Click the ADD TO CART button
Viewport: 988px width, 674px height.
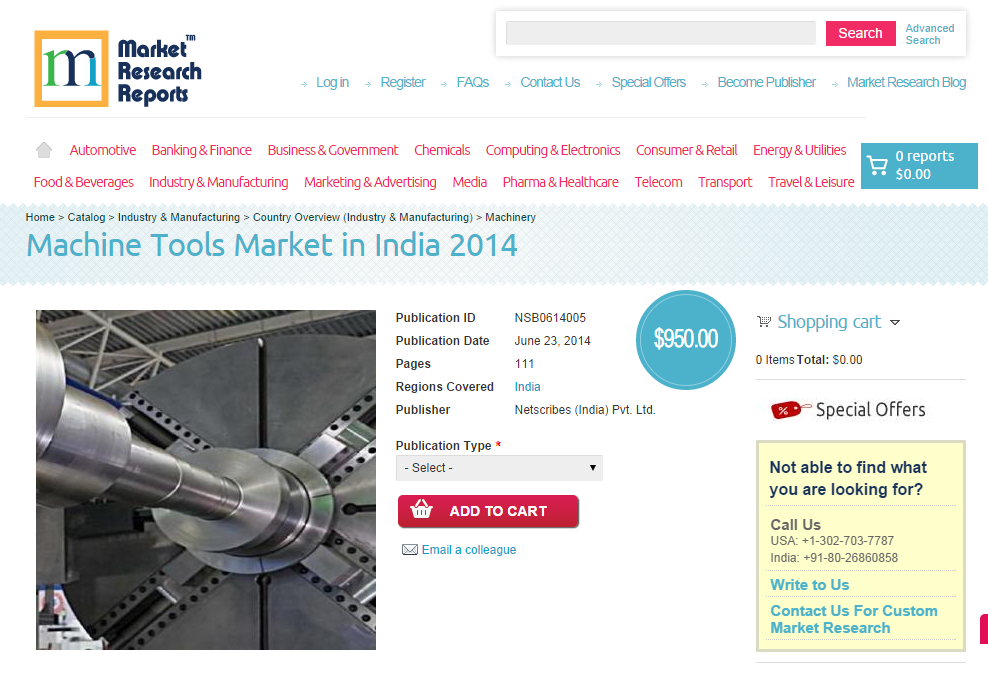(488, 511)
